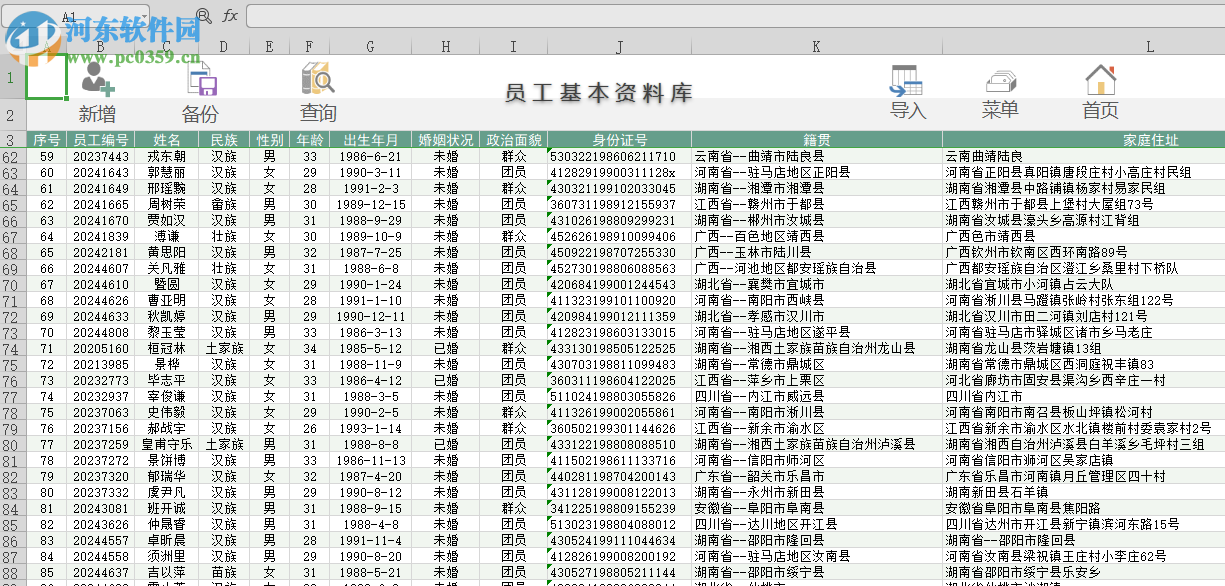Click the 家庭住址 column header cell
The image size is (1225, 586).
point(1152,140)
